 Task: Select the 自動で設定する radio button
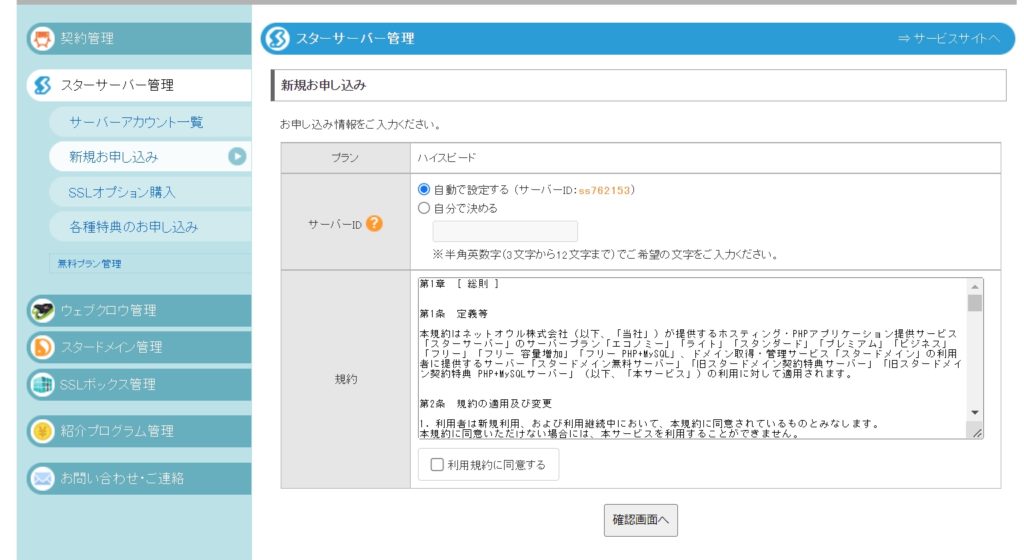[x=424, y=189]
